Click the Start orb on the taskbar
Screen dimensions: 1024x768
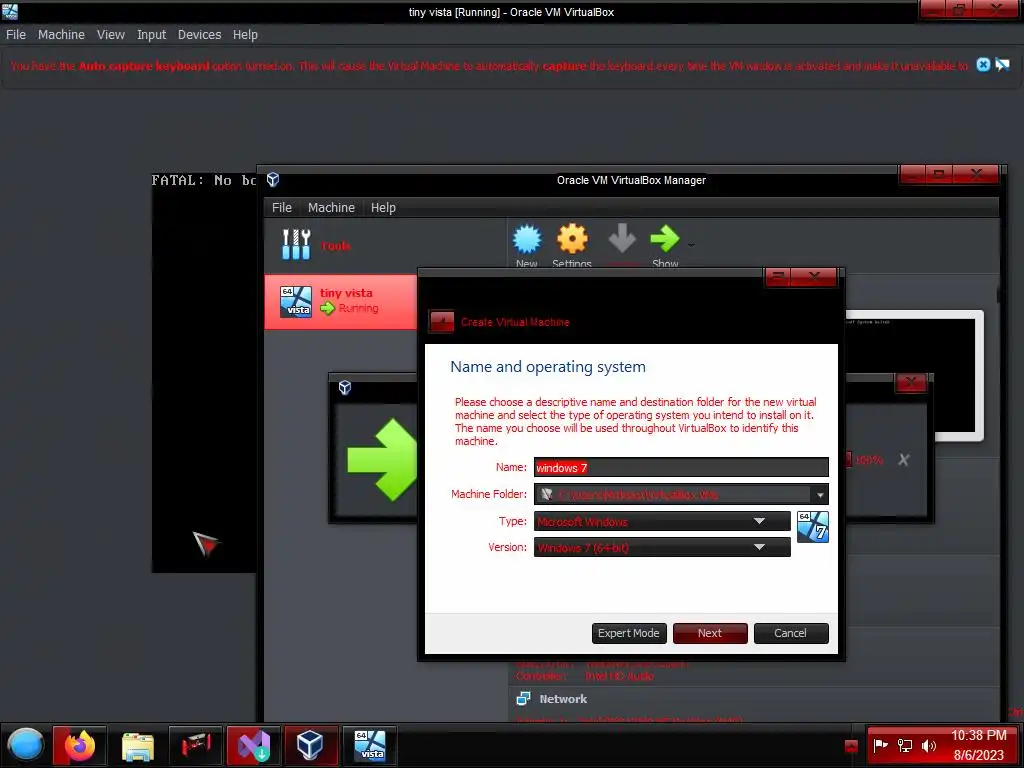coord(25,745)
